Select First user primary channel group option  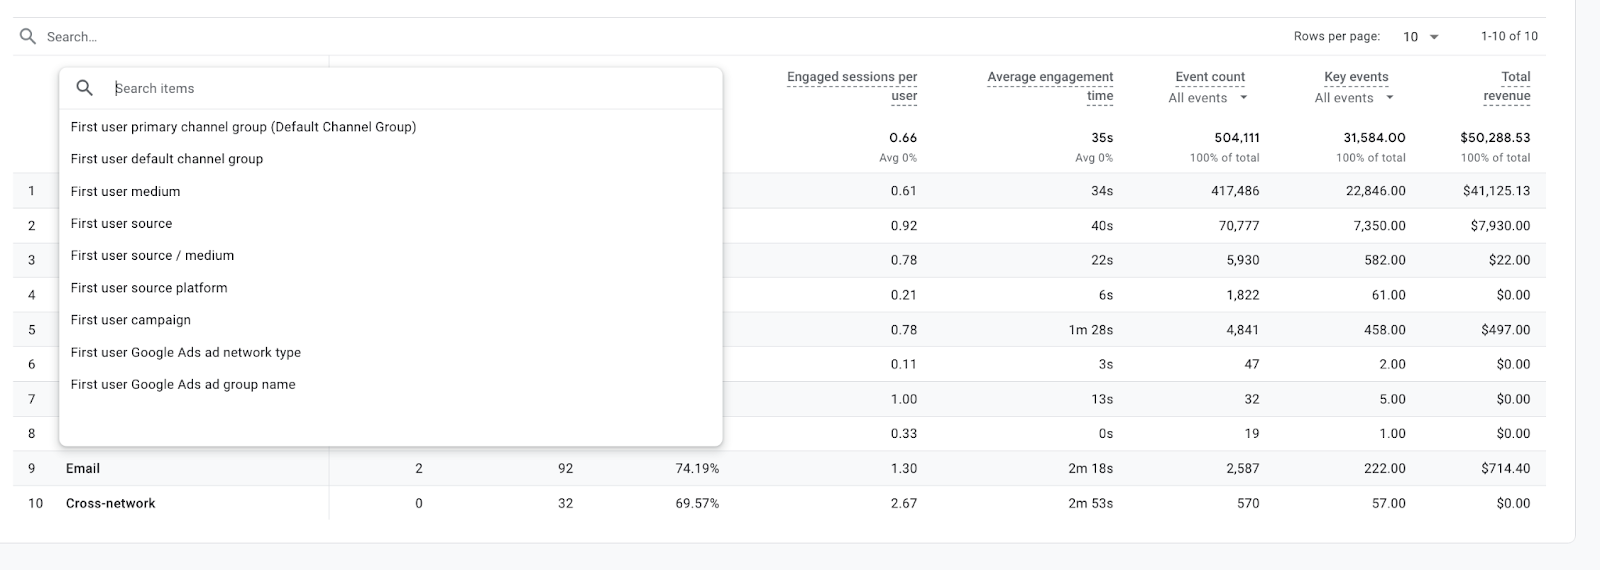pos(243,127)
